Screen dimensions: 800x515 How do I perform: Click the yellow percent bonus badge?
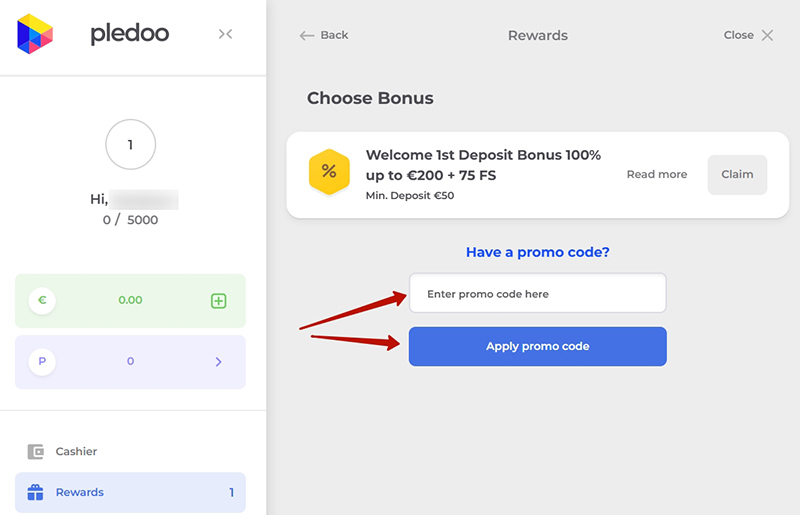click(328, 174)
